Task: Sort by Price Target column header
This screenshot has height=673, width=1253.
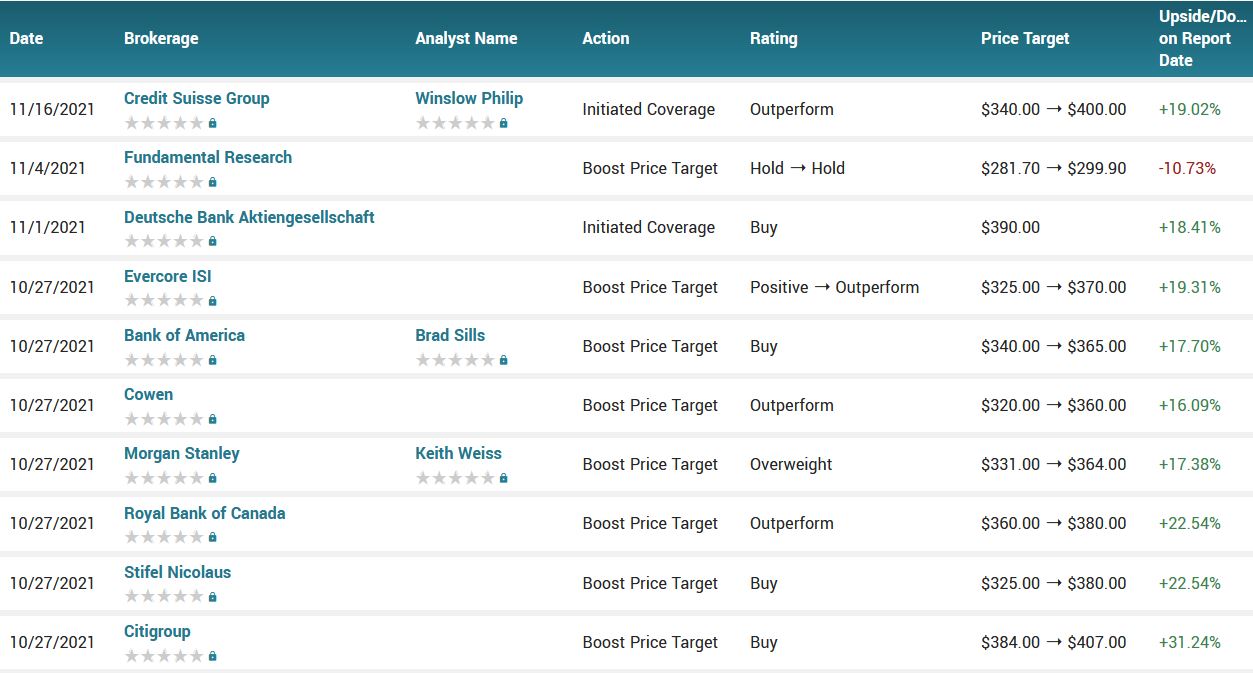Action: (1025, 38)
